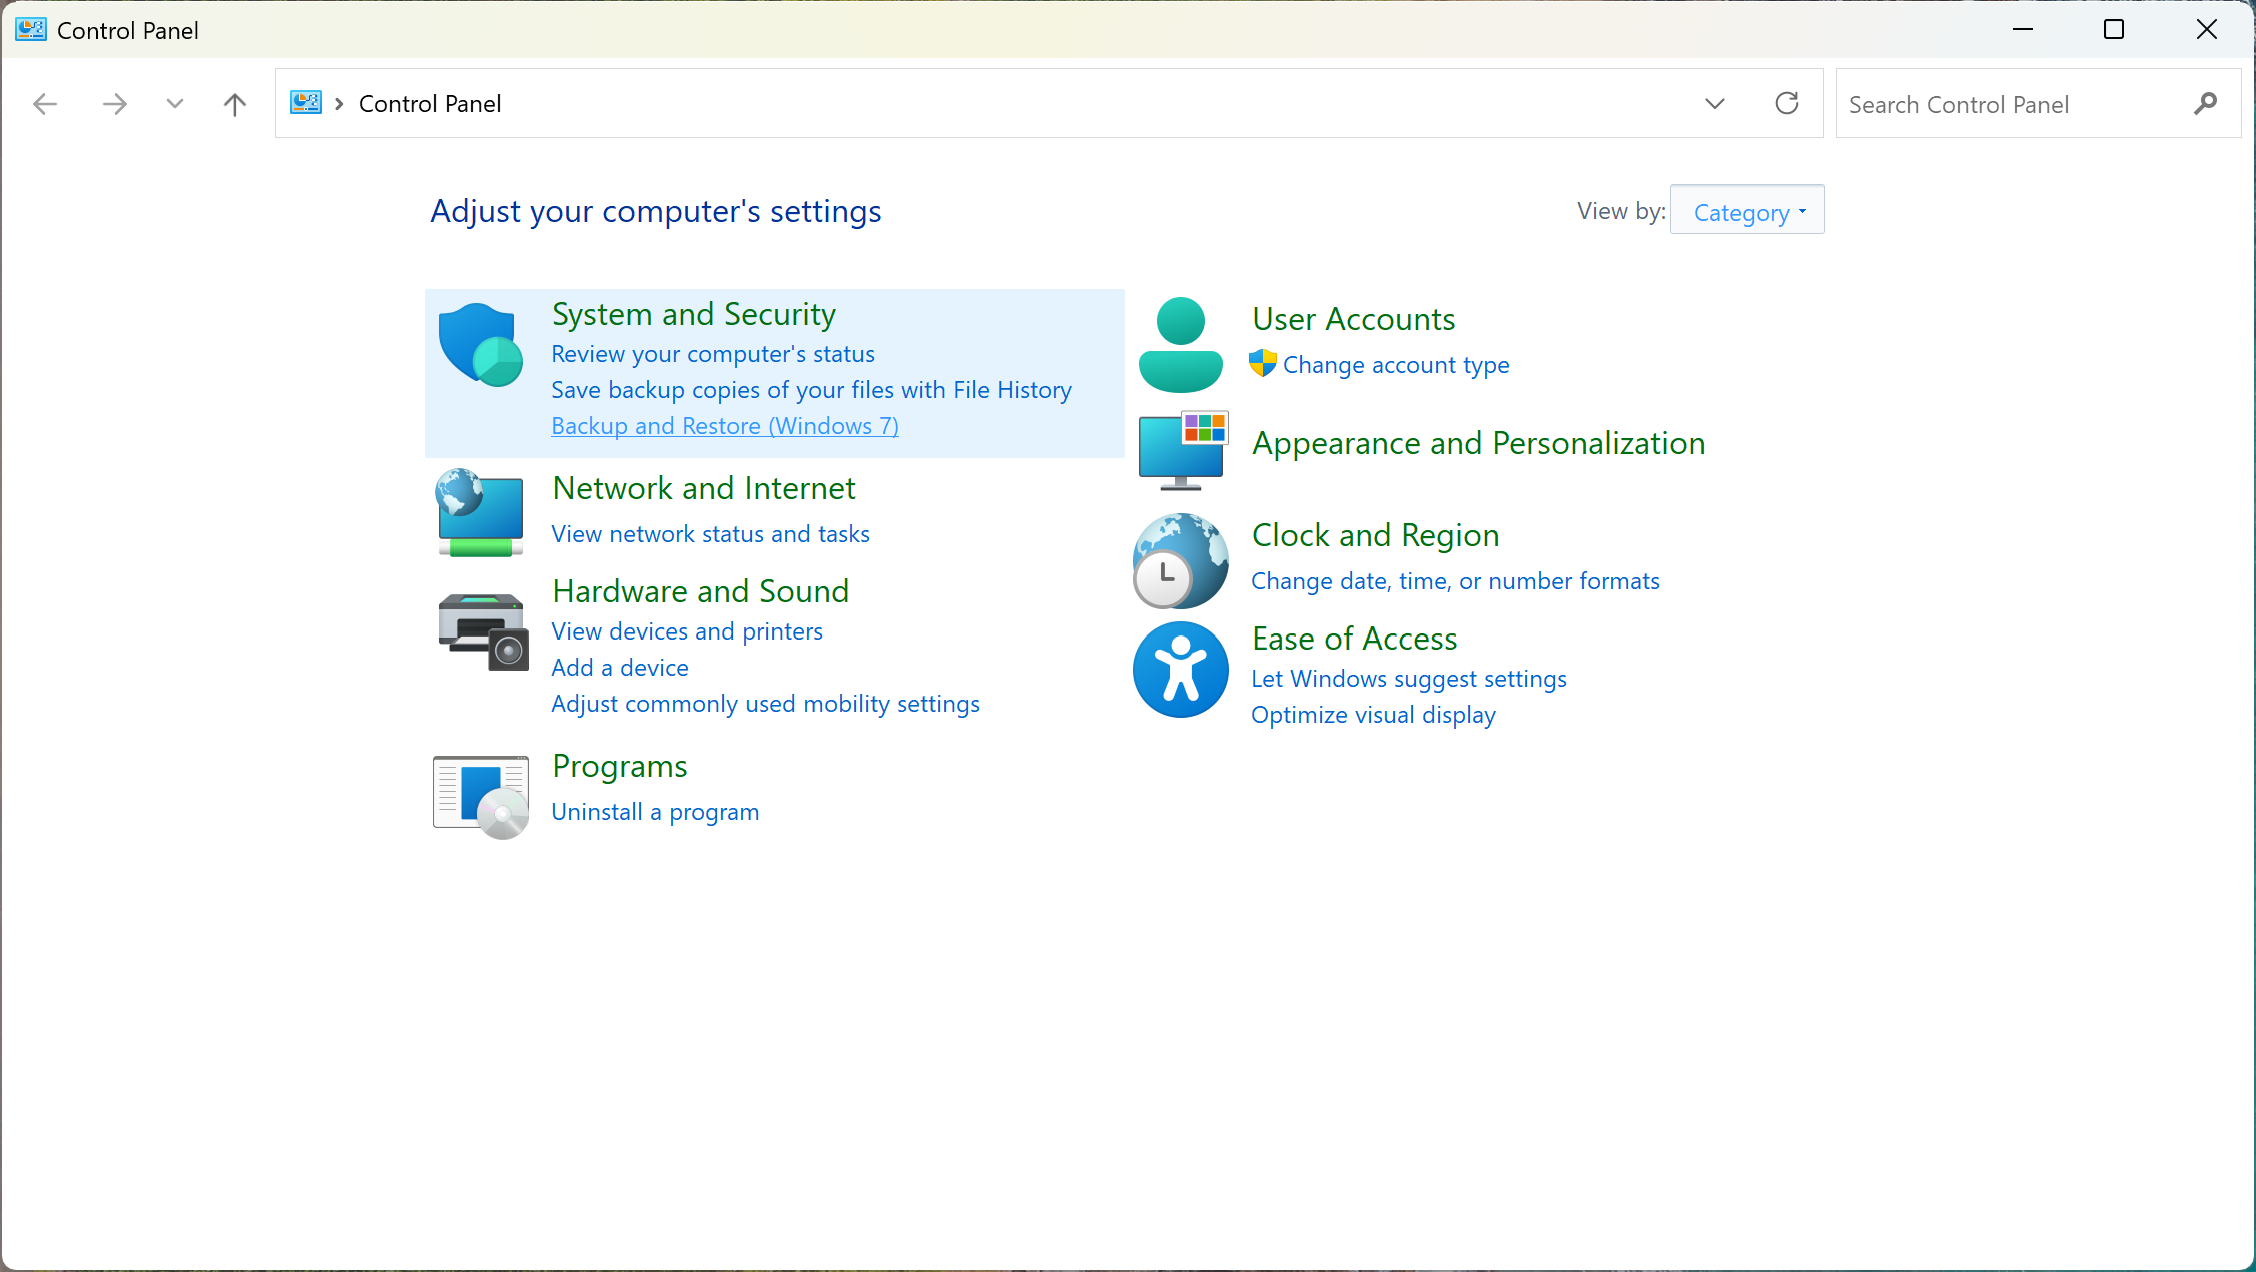Image resolution: width=2256 pixels, height=1272 pixels.
Task: Open the Hardware and Sound printer icon
Action: (x=482, y=631)
